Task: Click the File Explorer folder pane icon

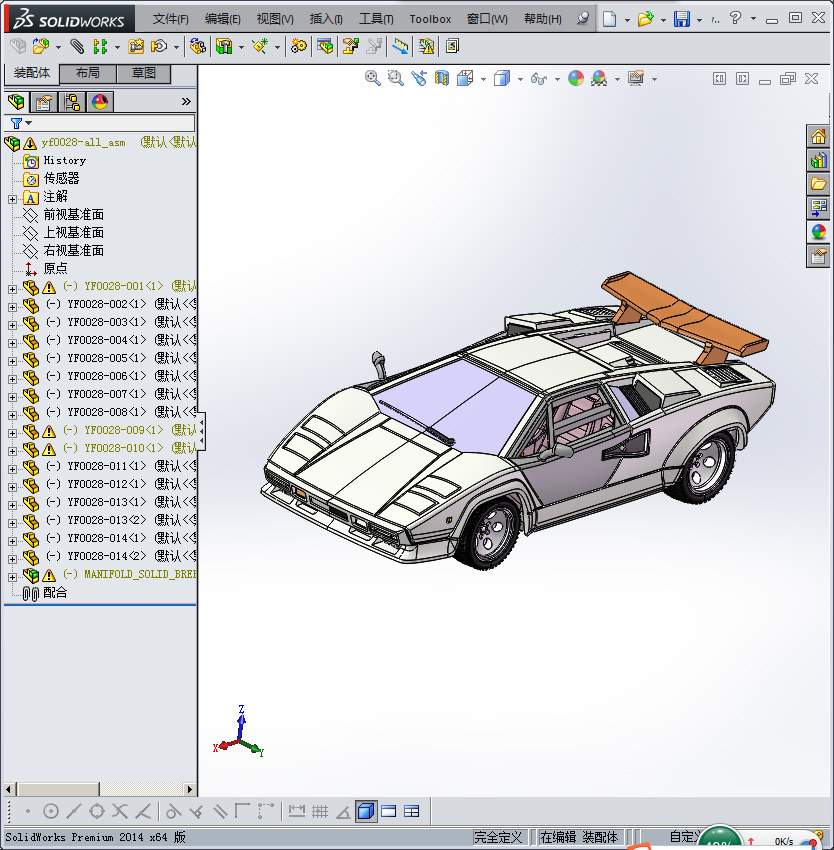Action: point(819,184)
